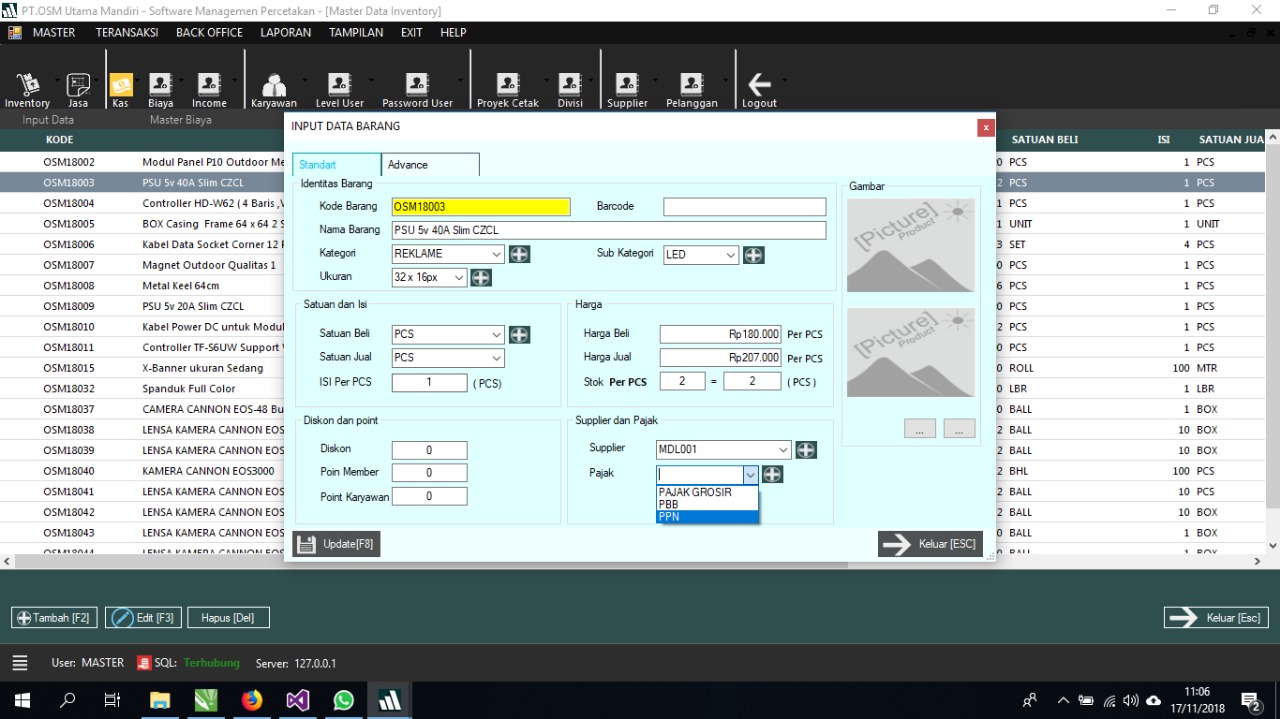Viewport: 1280px width, 719px height.
Task: Open the Supplier toolbar icon
Action: [x=627, y=90]
